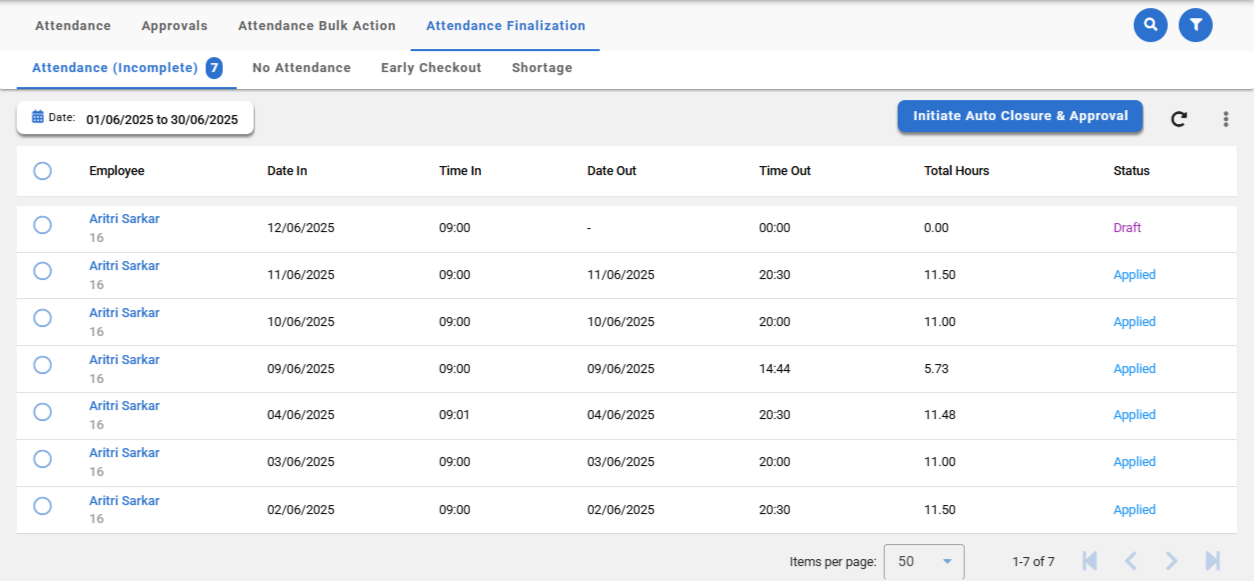The image size is (1254, 581).
Task: Click Initiate Auto Closure & Approval button
Action: tap(1019, 116)
